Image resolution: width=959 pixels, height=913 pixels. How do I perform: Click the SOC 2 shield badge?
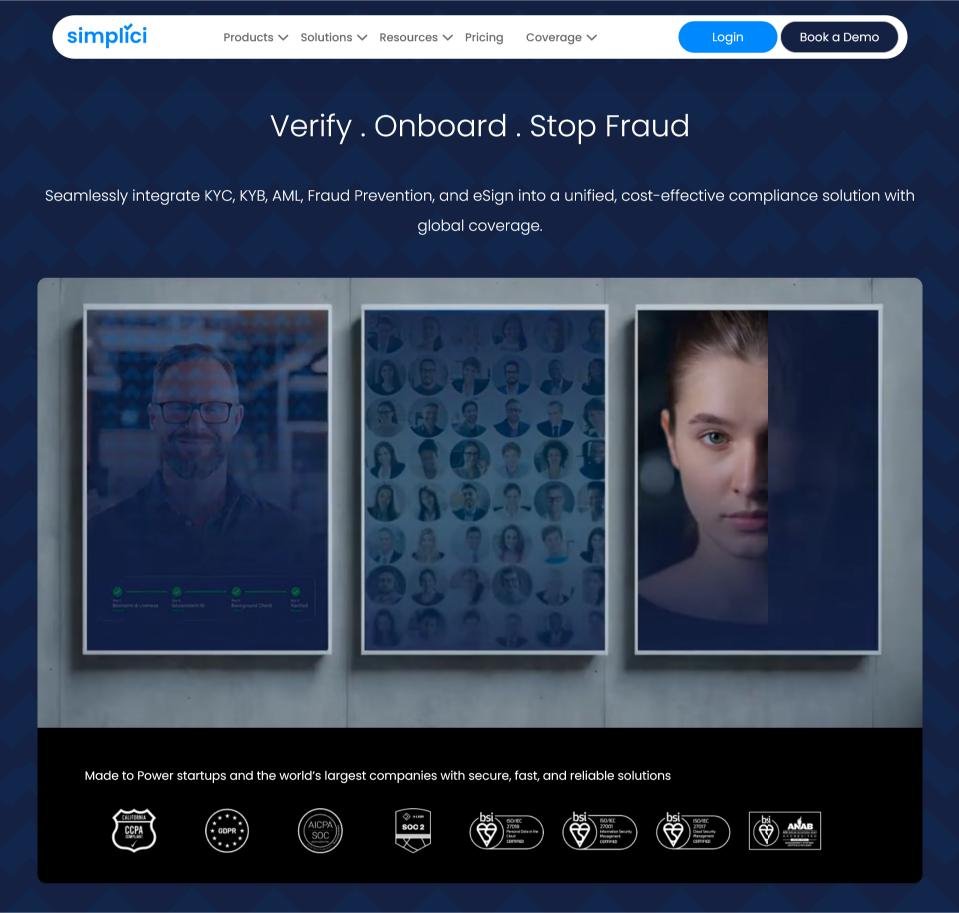[413, 830]
